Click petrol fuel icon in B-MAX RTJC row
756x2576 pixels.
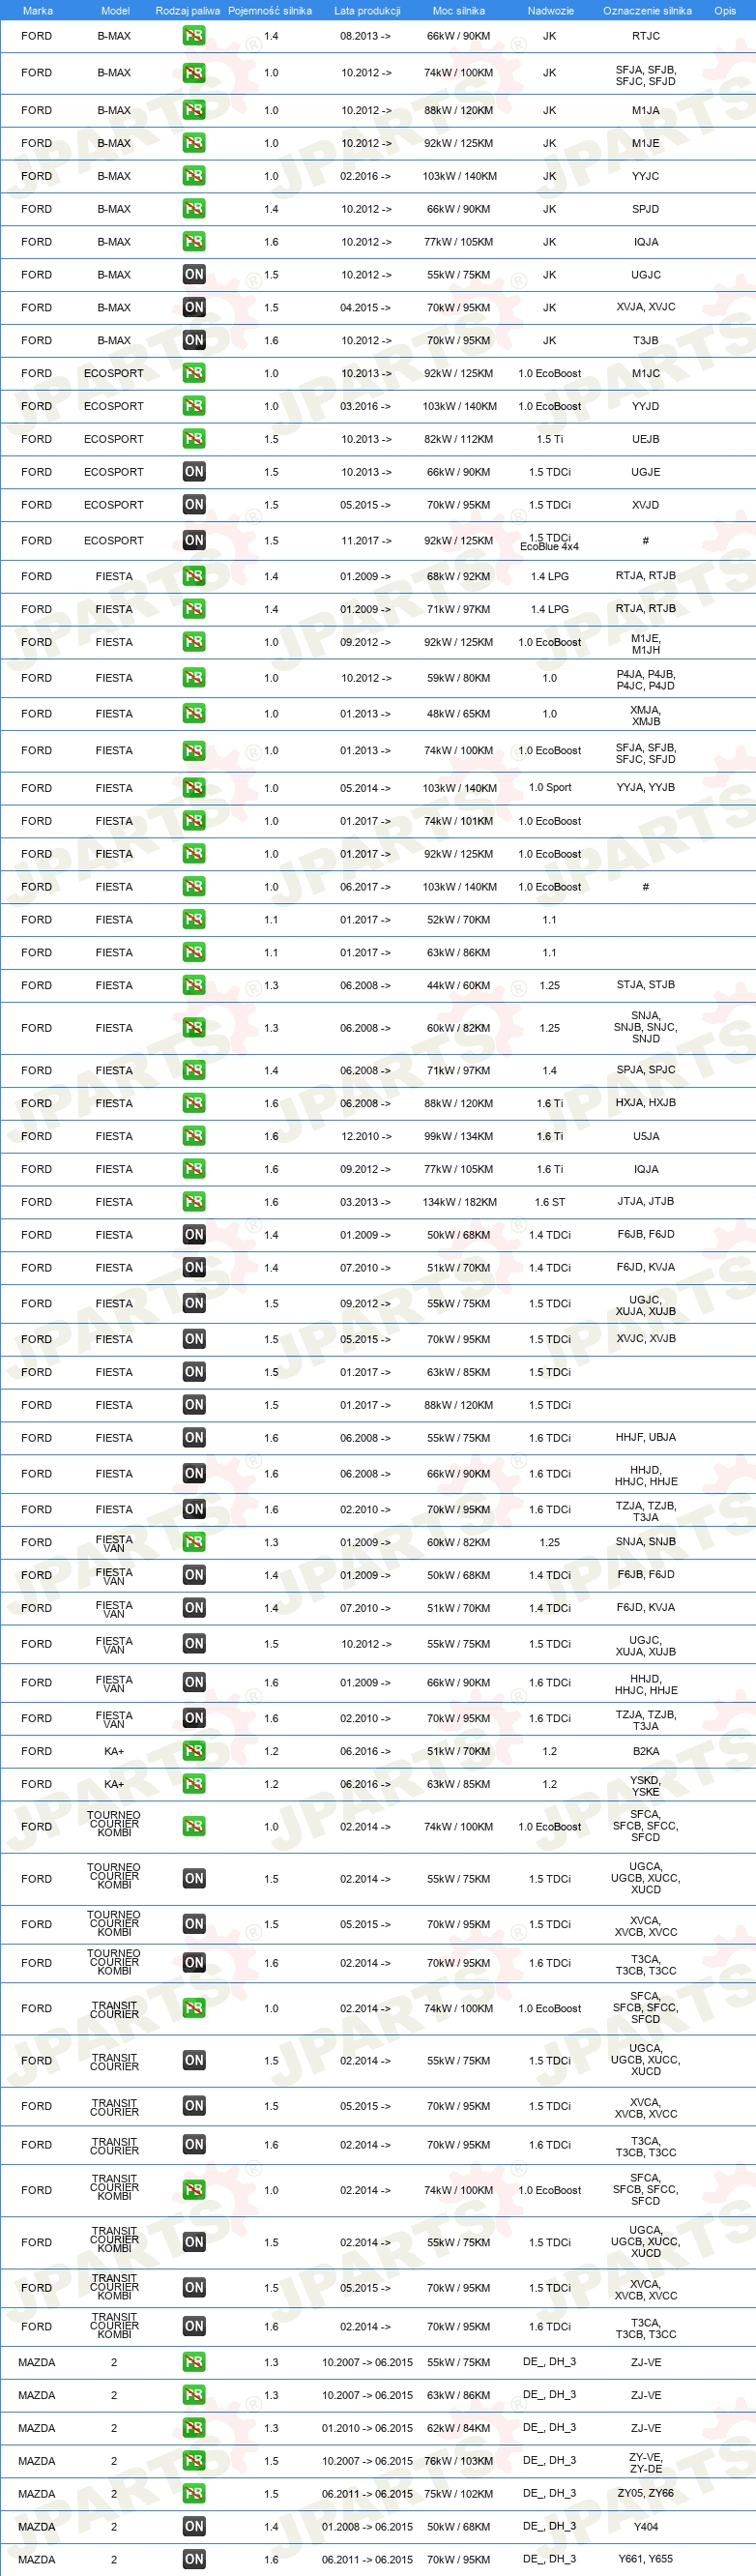[x=194, y=36]
